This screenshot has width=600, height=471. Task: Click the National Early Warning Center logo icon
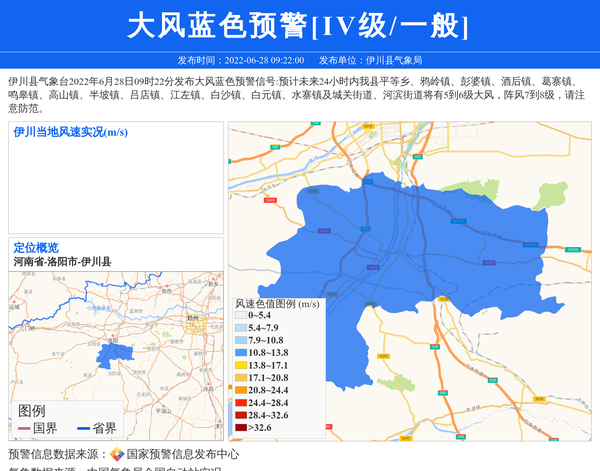pos(117,454)
